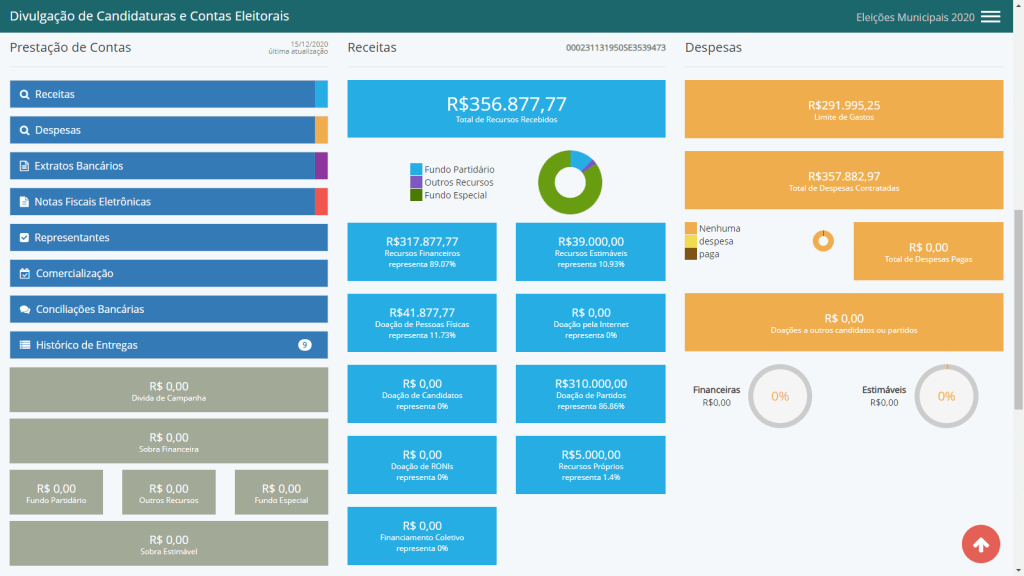Click the magnifier icon beside Despesas
The image size is (1024, 576).
tap(24, 130)
